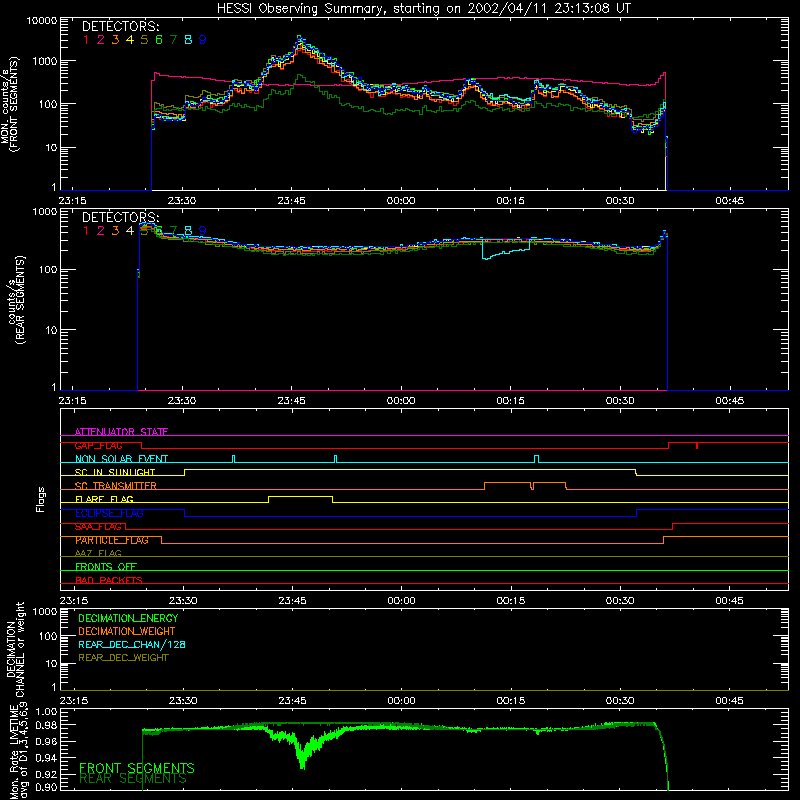Select detector 7 in front segments legend
The image size is (800, 800).
coord(173,40)
